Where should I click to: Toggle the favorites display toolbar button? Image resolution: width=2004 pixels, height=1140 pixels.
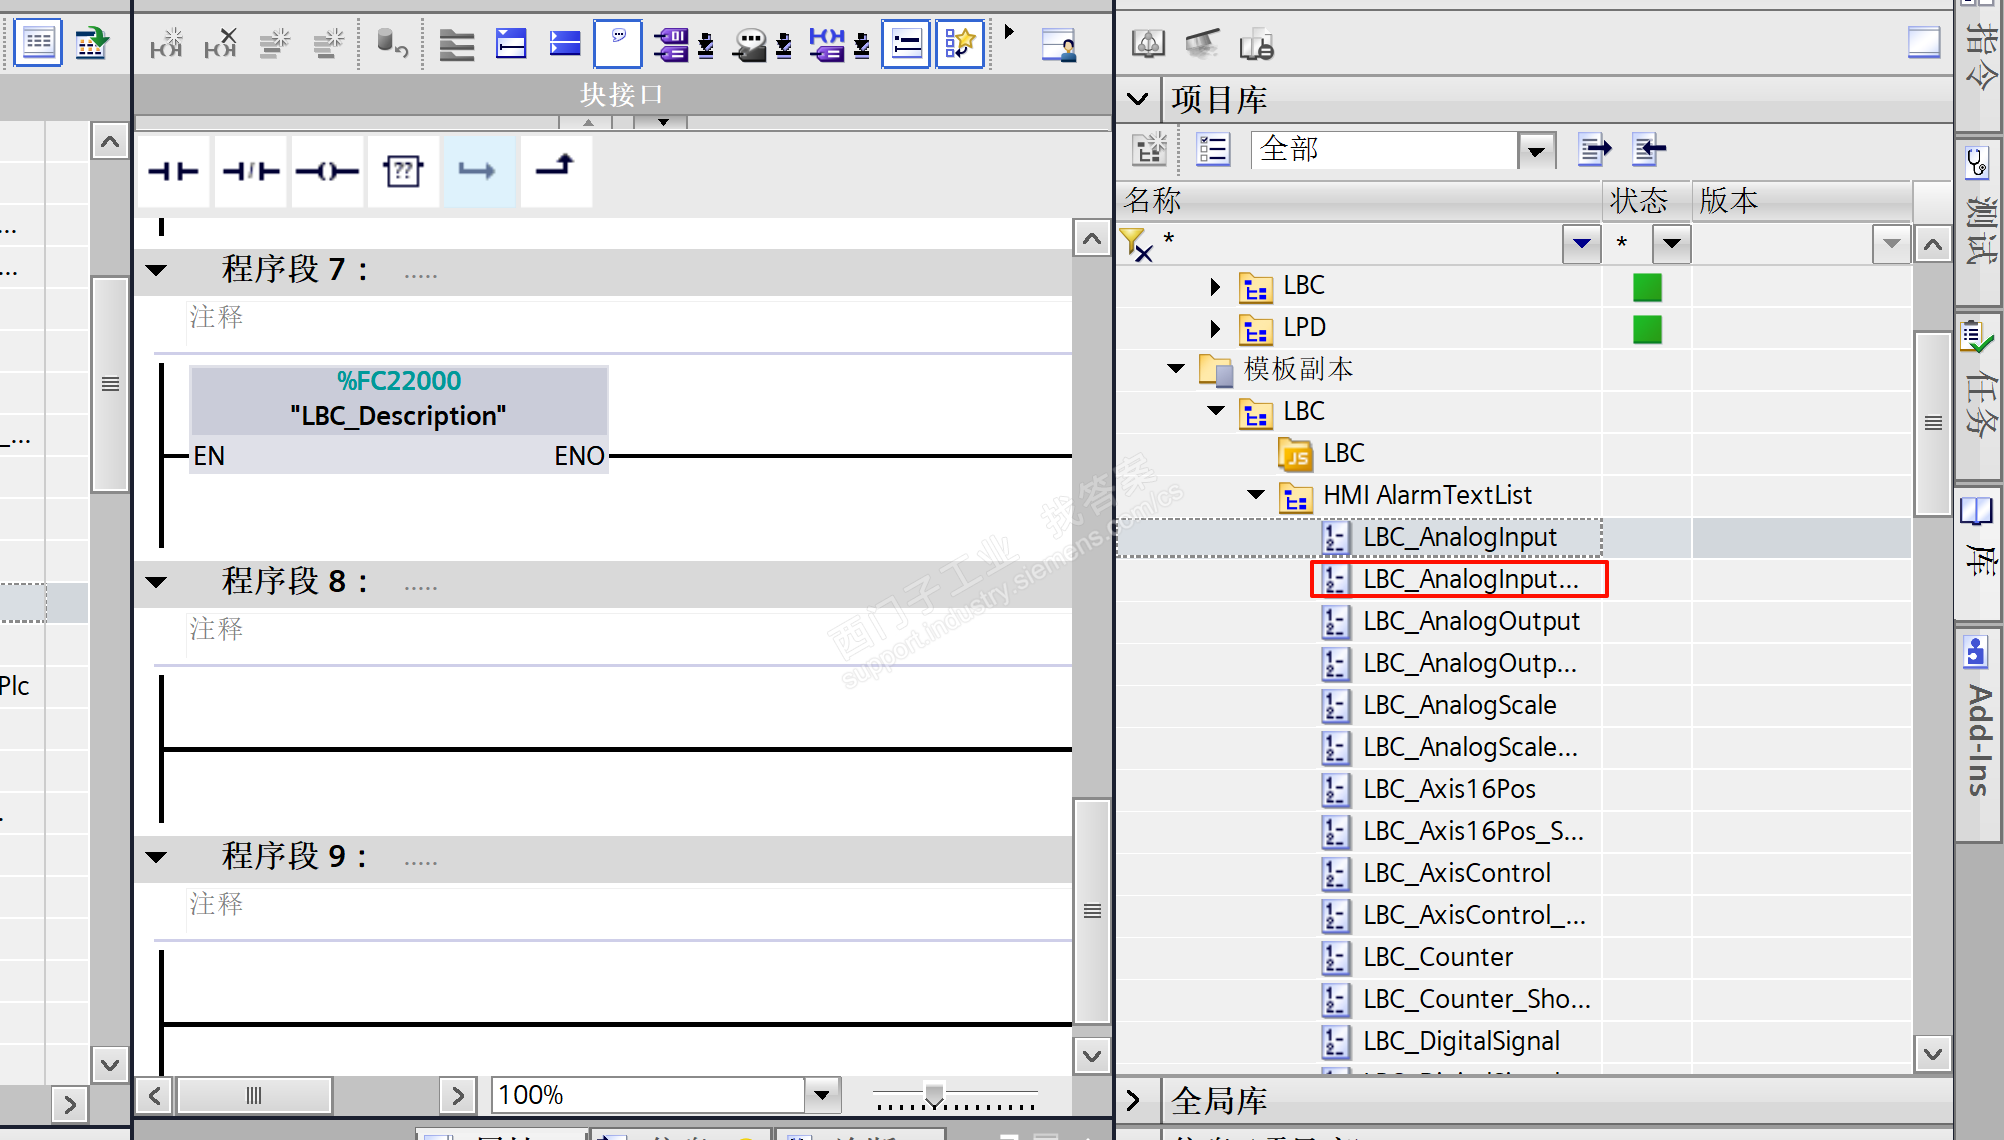click(960, 44)
